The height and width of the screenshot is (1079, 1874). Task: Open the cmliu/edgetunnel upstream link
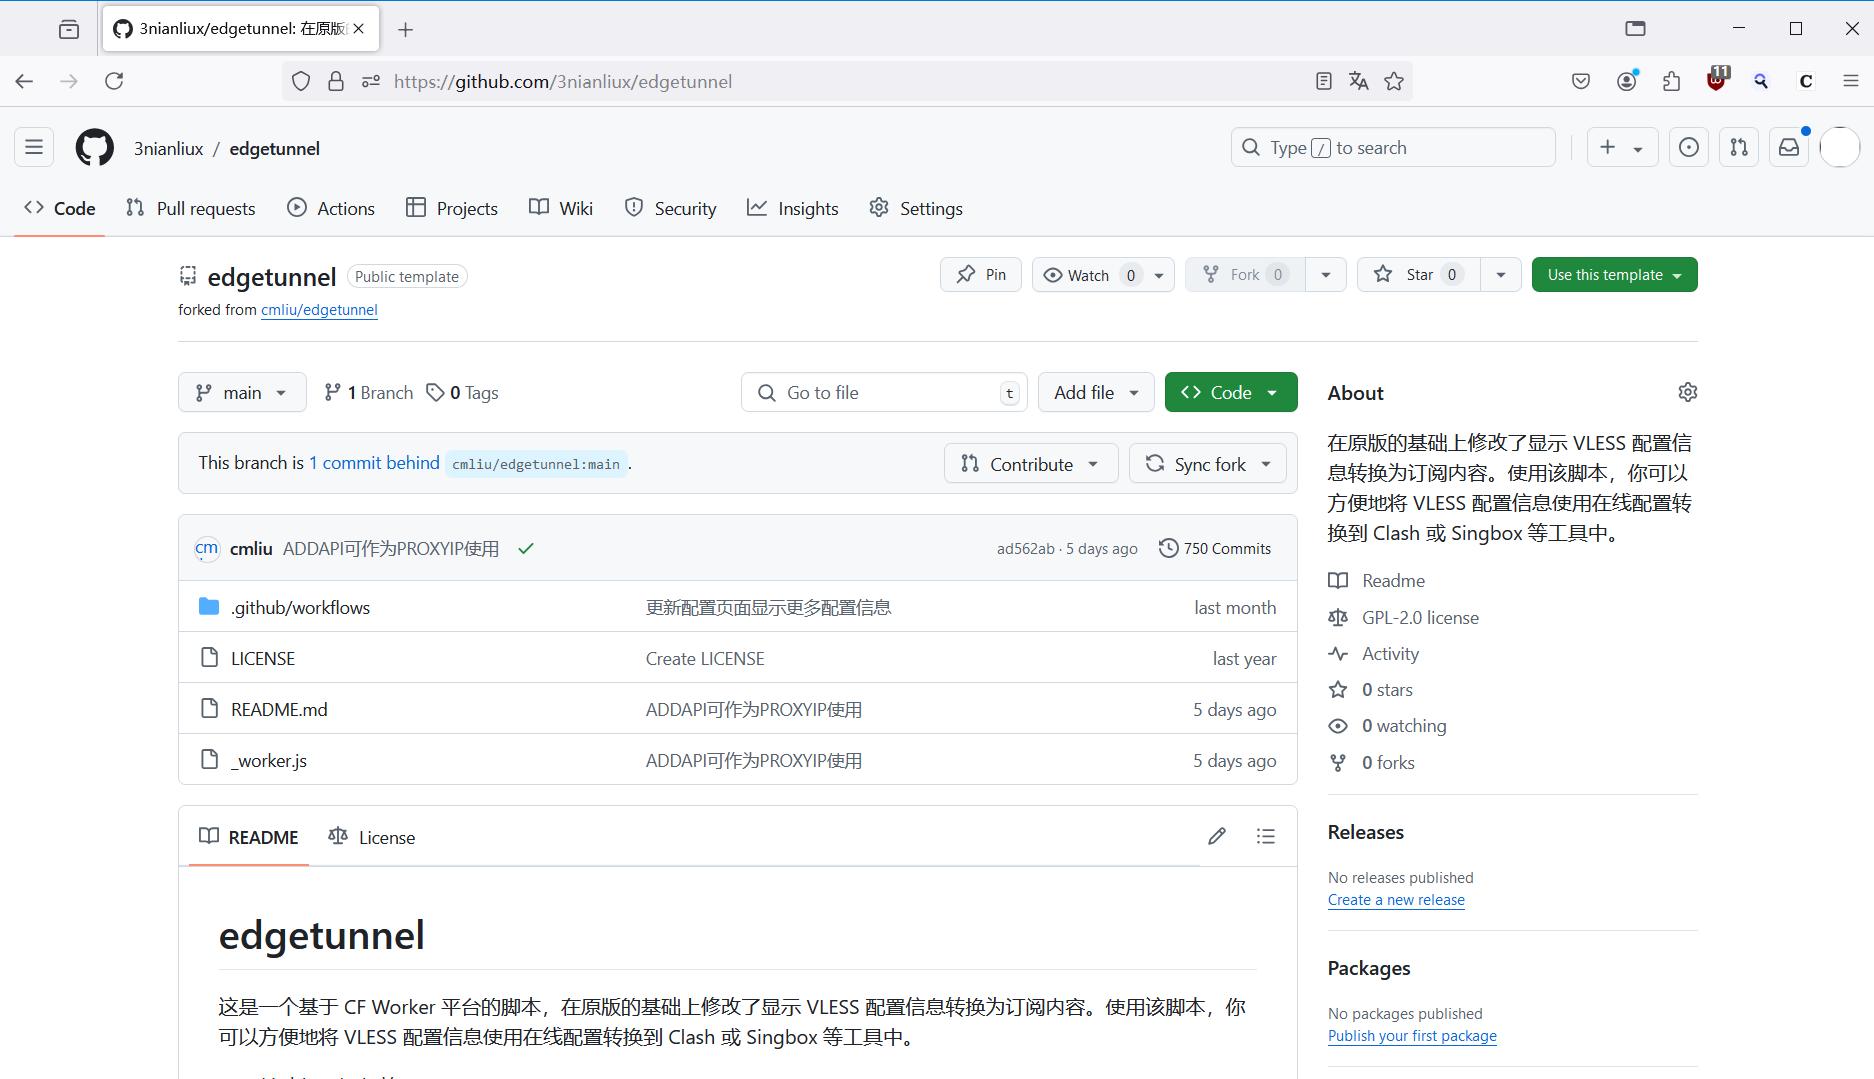pyautogui.click(x=319, y=310)
